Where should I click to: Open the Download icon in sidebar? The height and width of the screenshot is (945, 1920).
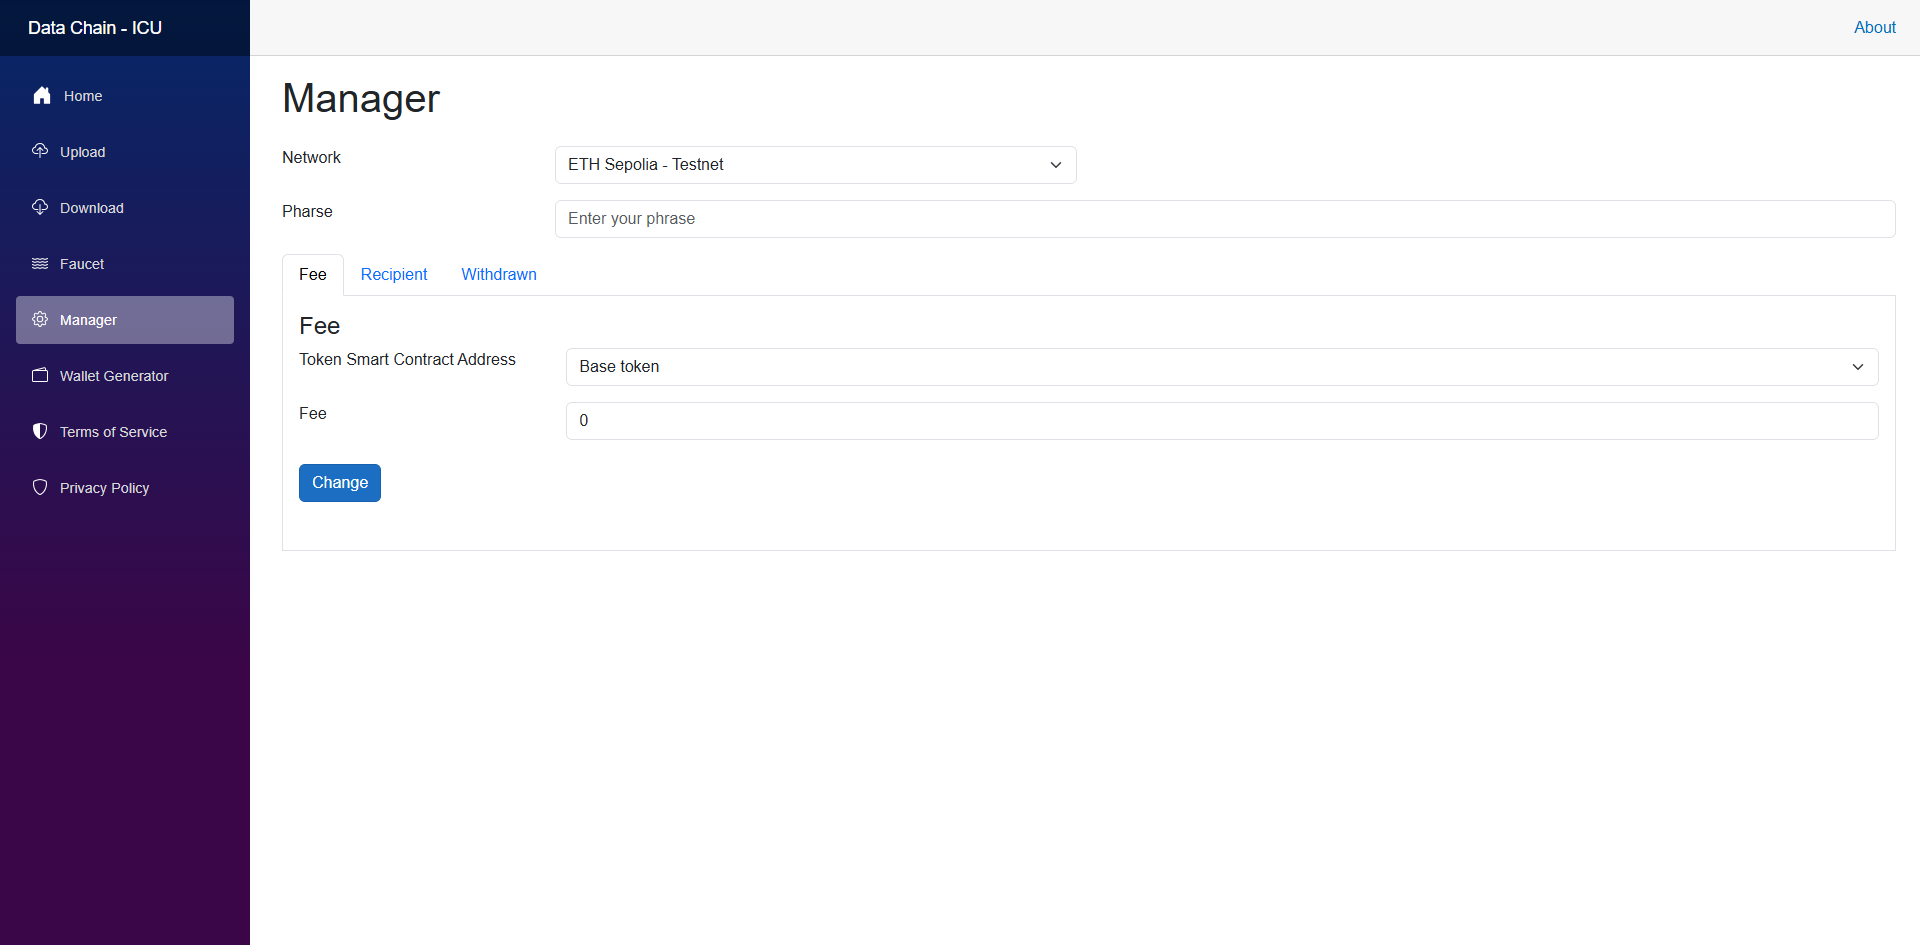[x=39, y=207]
